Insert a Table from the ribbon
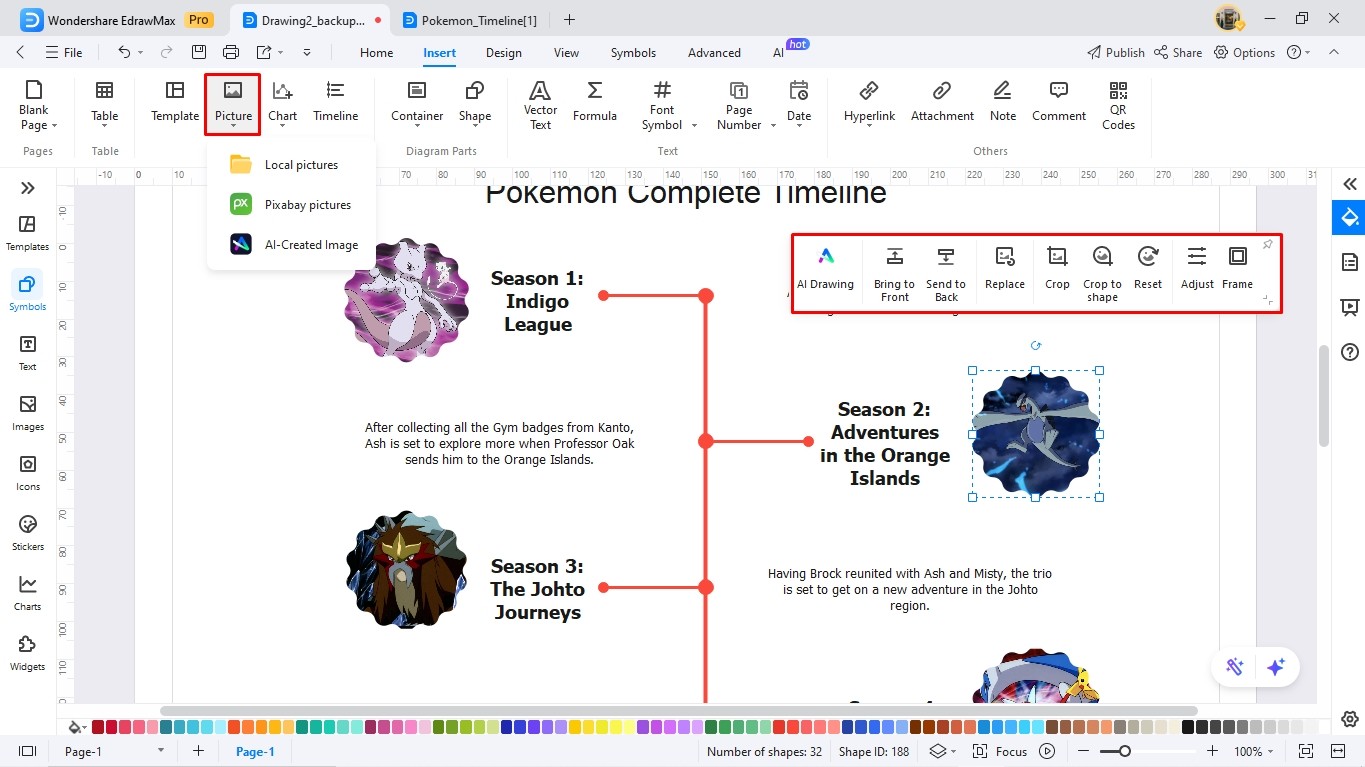 105,103
